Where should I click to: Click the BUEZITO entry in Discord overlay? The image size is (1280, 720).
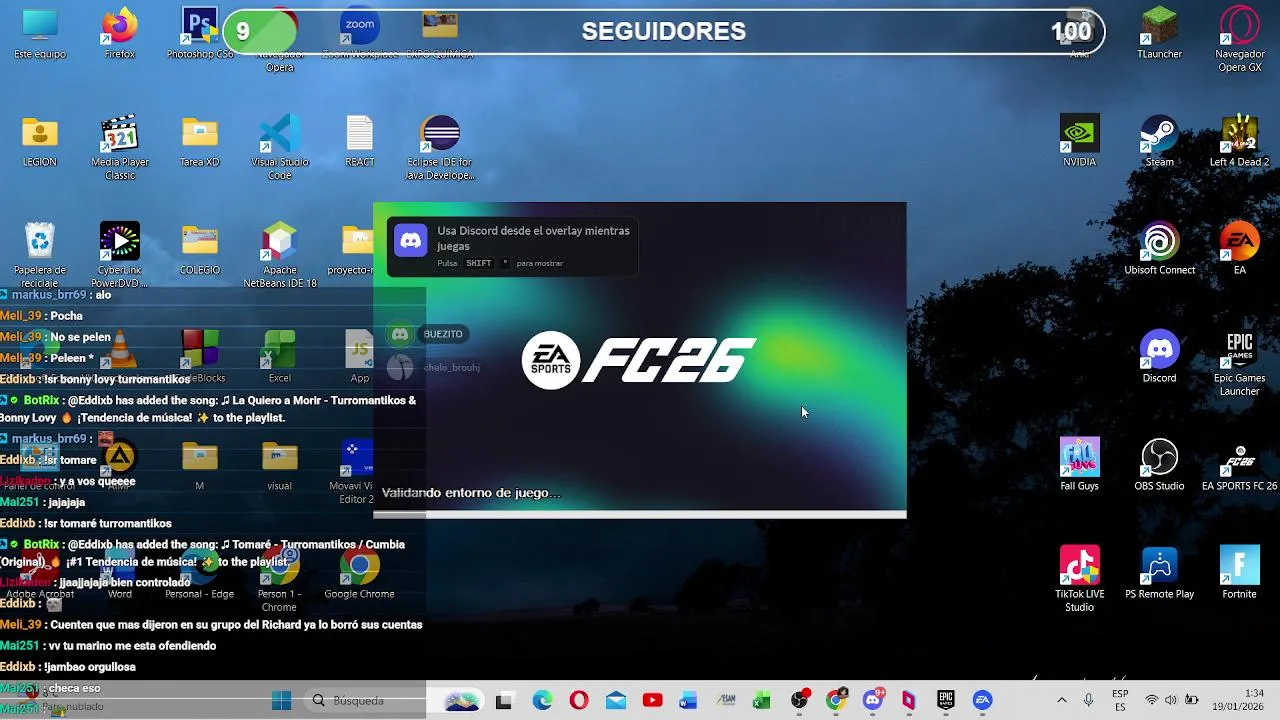point(443,334)
